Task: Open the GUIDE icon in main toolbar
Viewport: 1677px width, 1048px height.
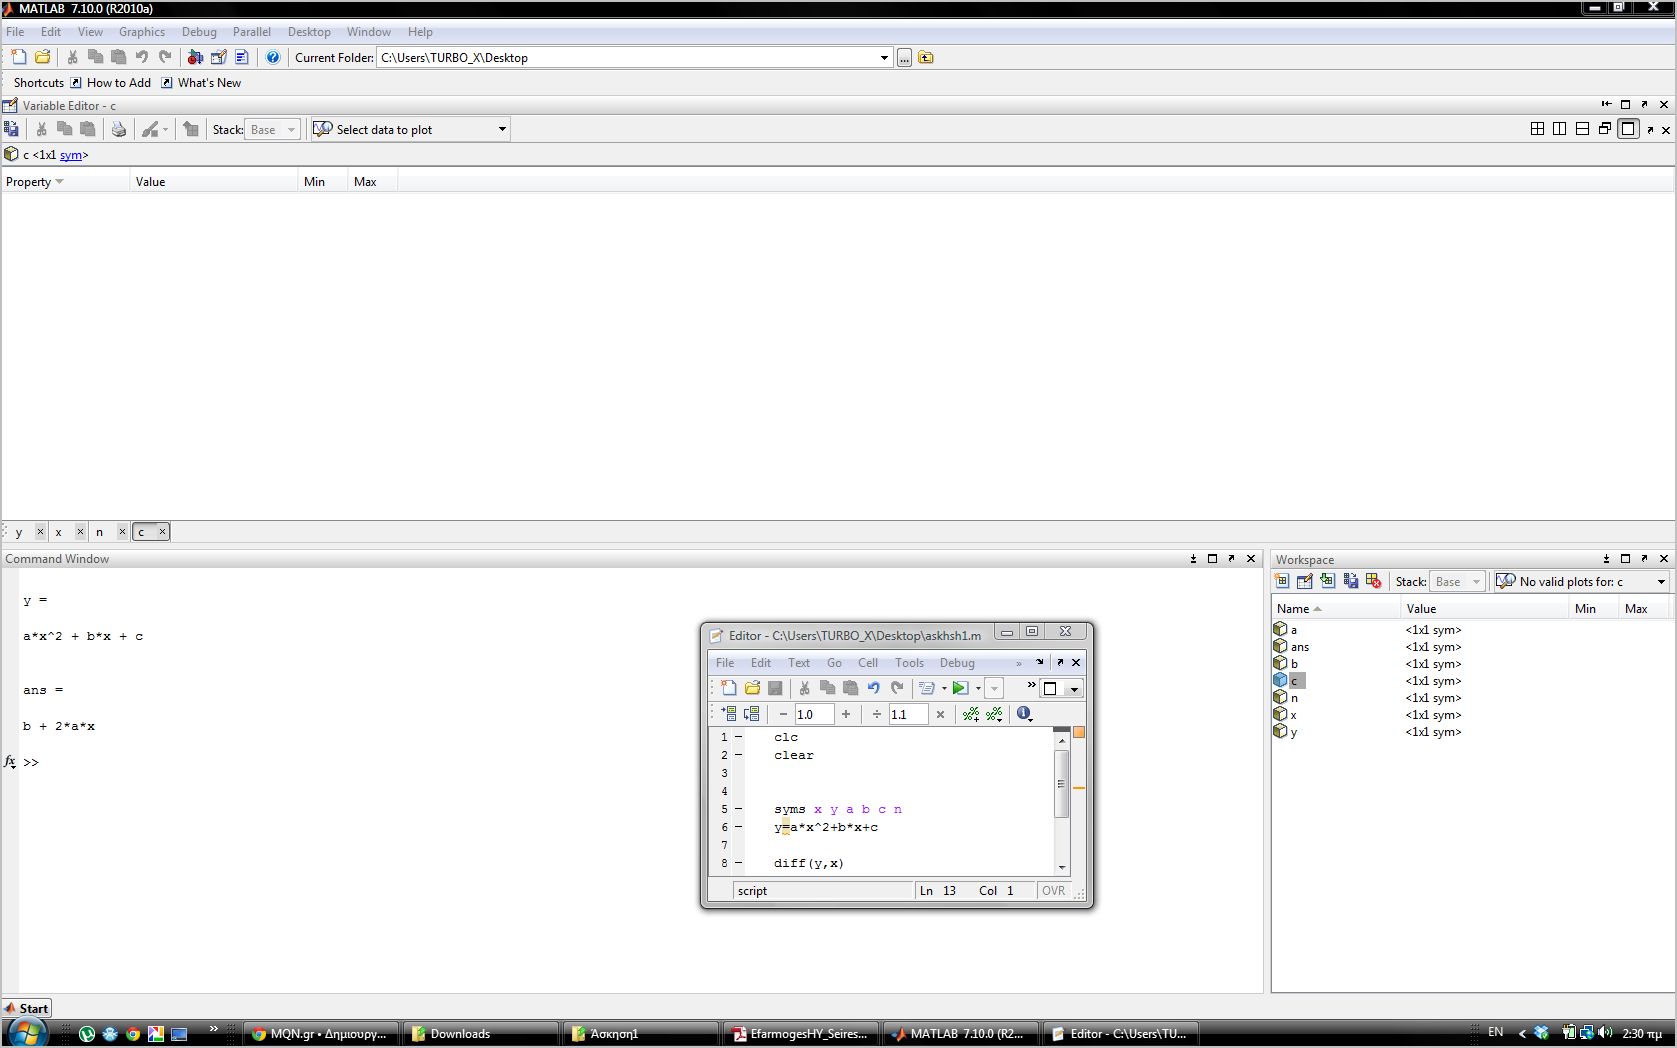Action: click(218, 58)
